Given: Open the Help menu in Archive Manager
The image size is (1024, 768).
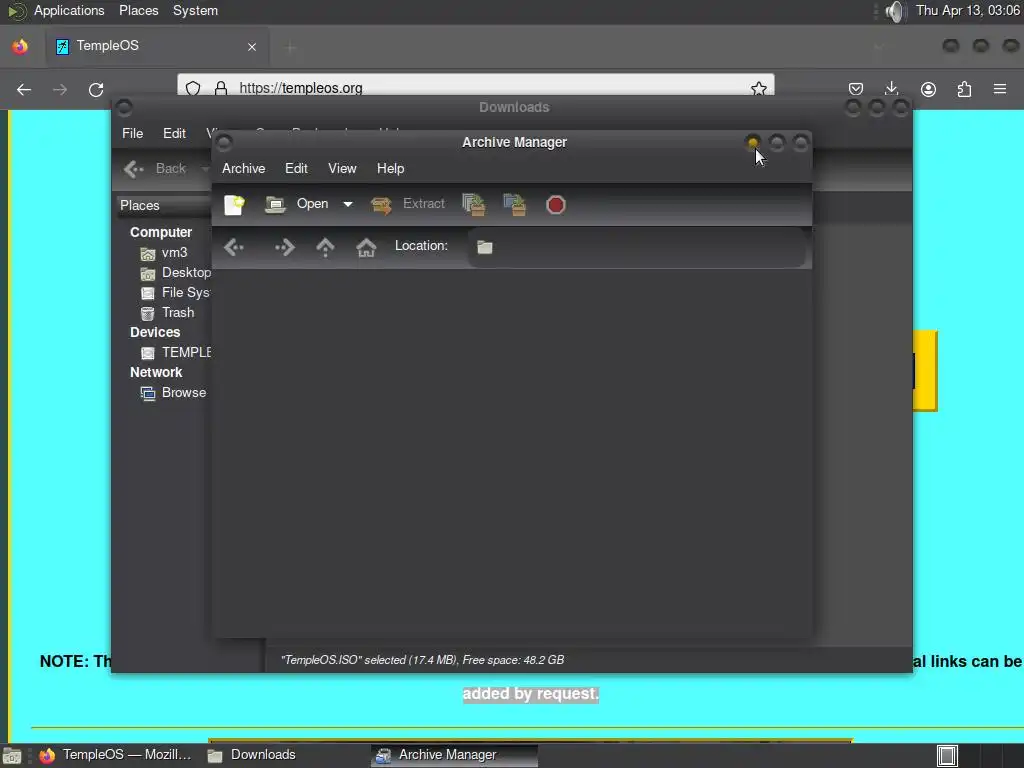Looking at the screenshot, I should pos(391,168).
